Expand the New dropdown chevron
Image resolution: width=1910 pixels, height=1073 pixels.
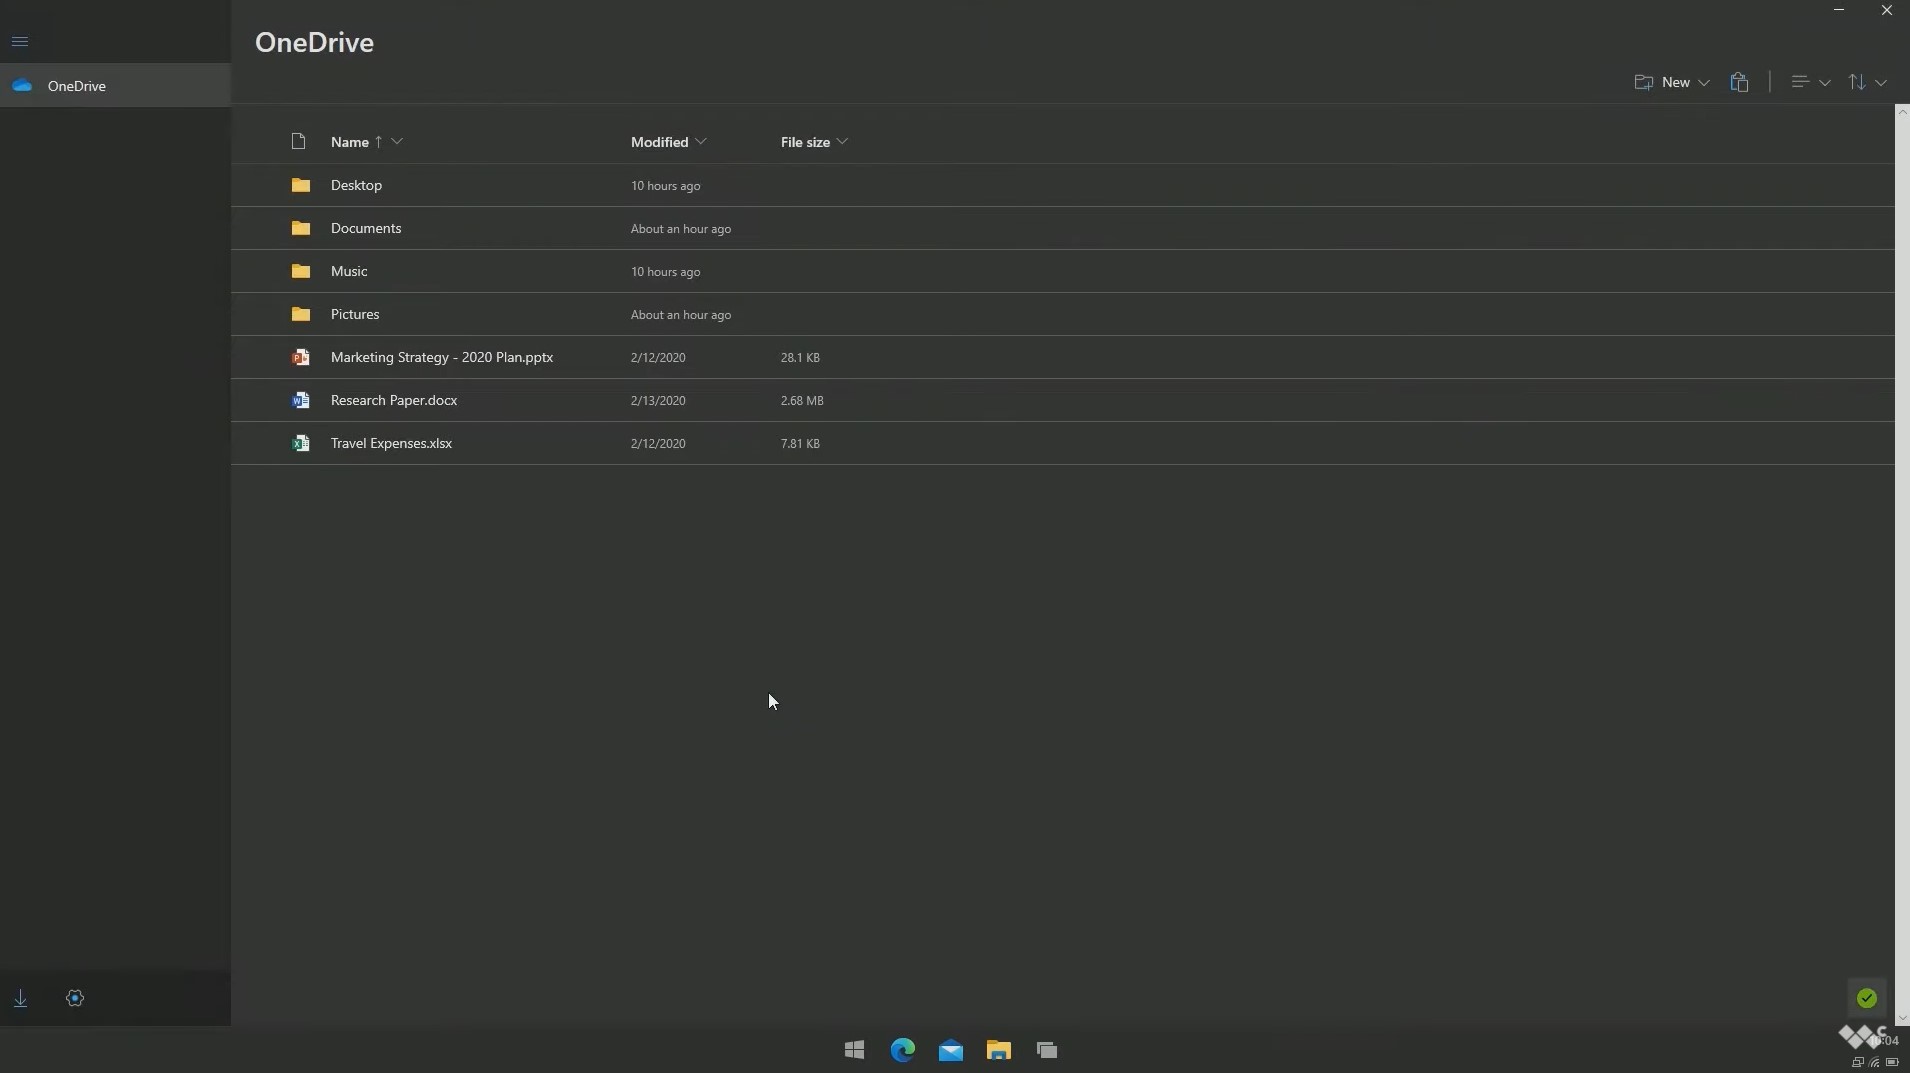[x=1704, y=83]
